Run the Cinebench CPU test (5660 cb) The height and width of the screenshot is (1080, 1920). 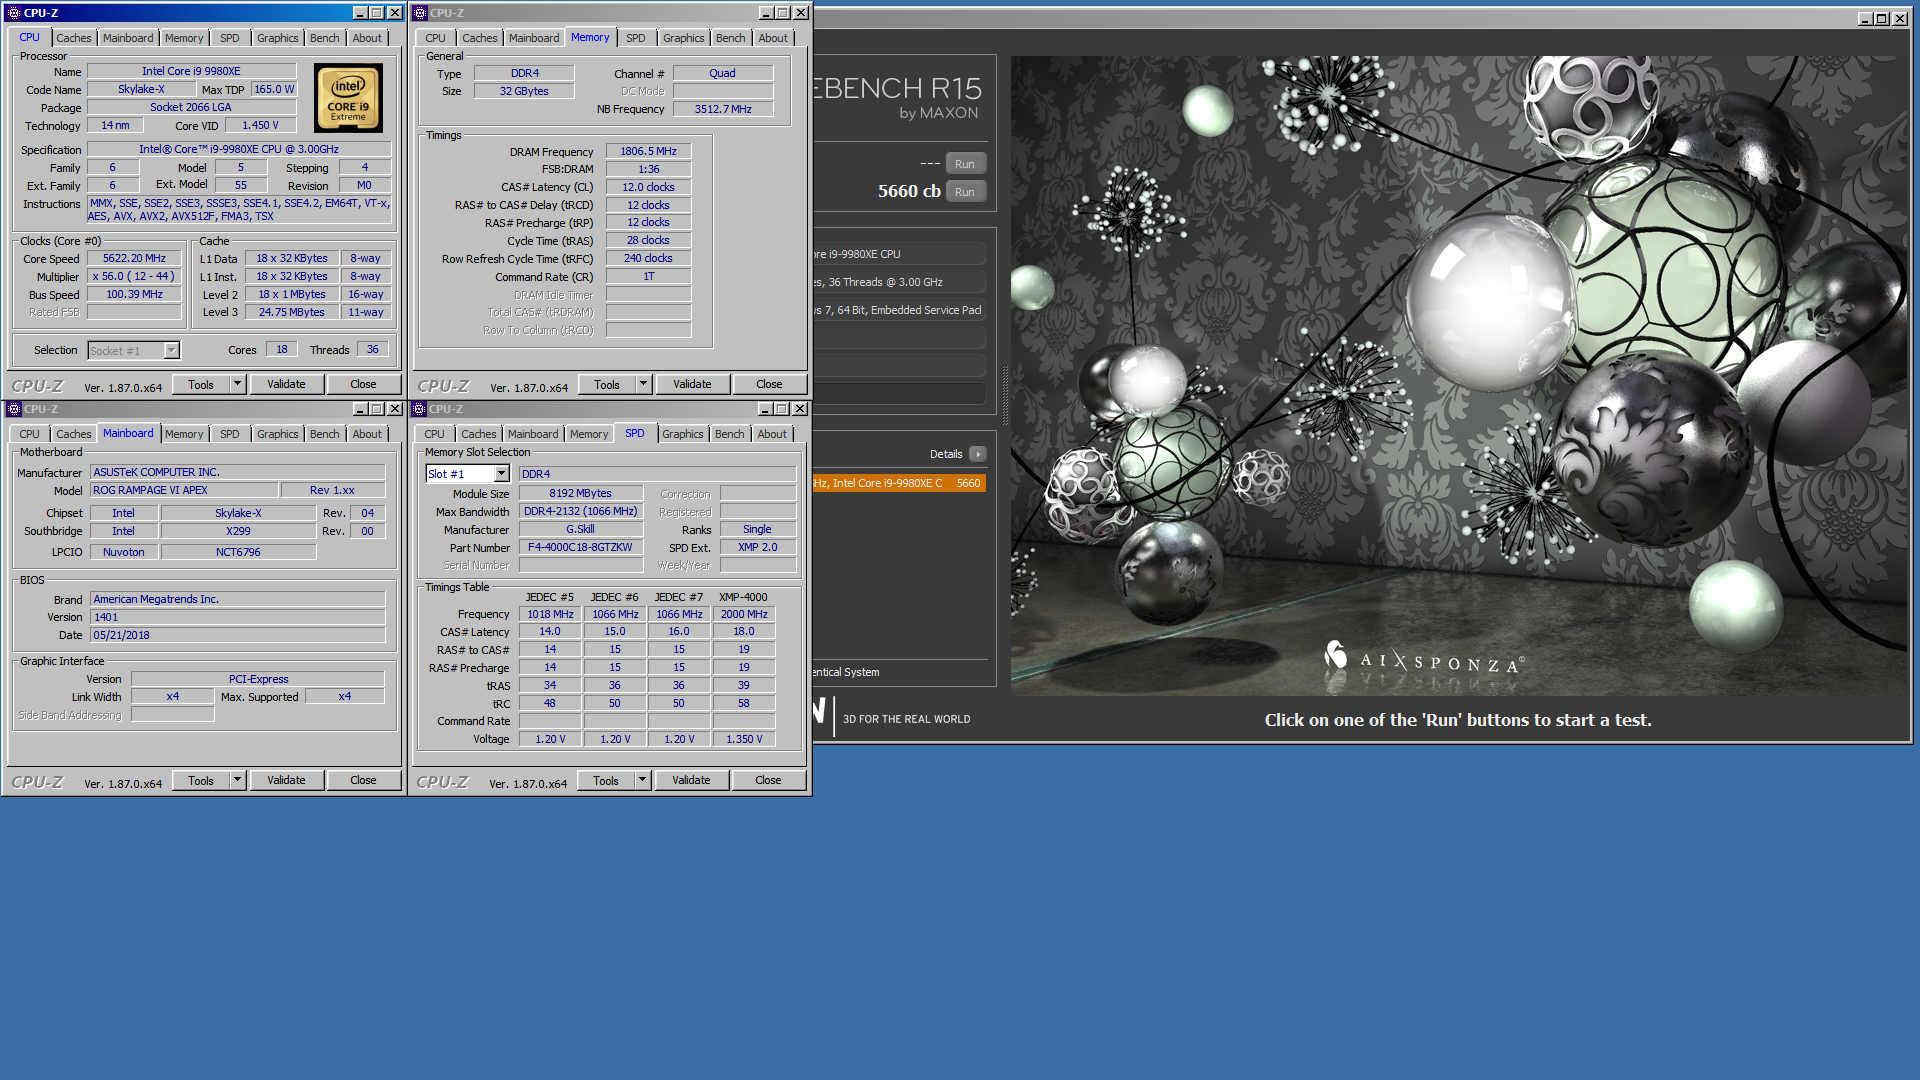pyautogui.click(x=965, y=192)
